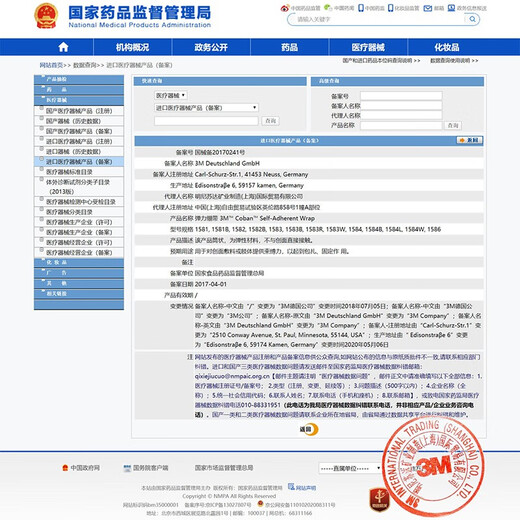Open the red Weibo icon in the header

pyautogui.click(x=285, y=8)
